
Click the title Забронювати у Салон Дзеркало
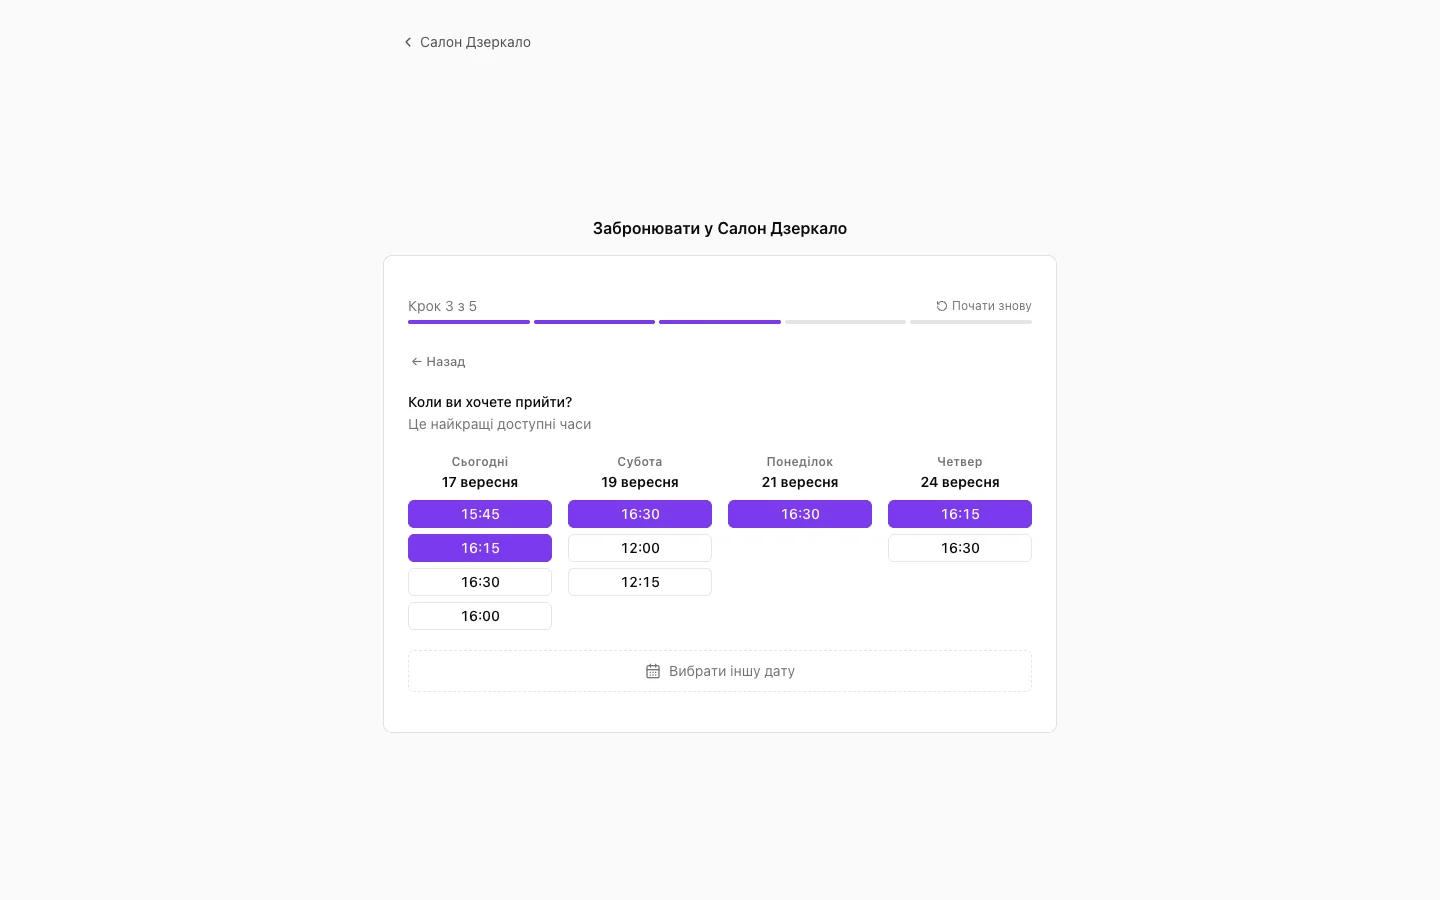coord(720,228)
